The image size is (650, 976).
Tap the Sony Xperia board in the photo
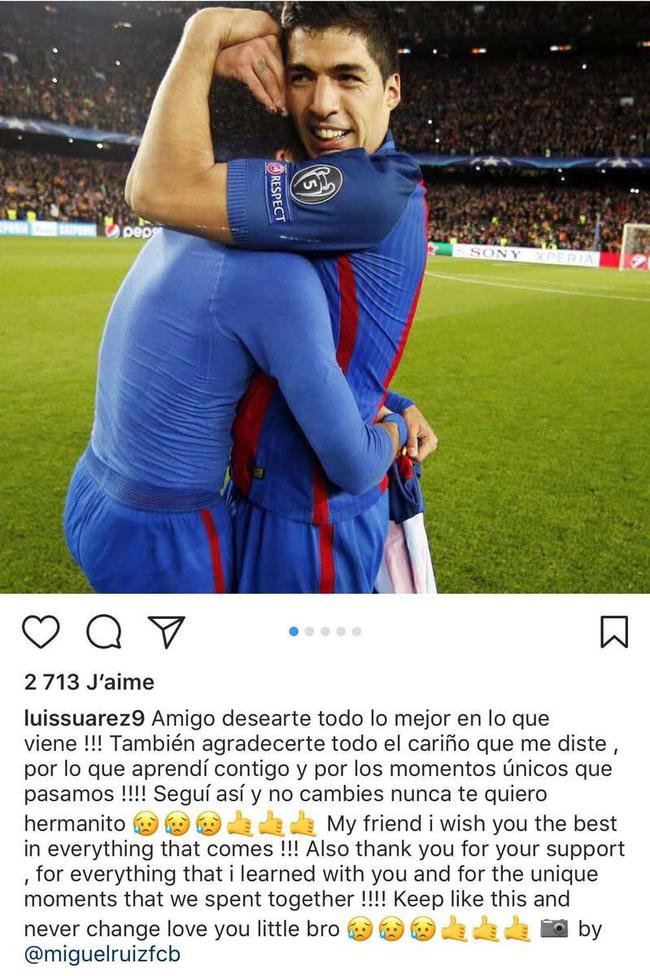click(526, 256)
